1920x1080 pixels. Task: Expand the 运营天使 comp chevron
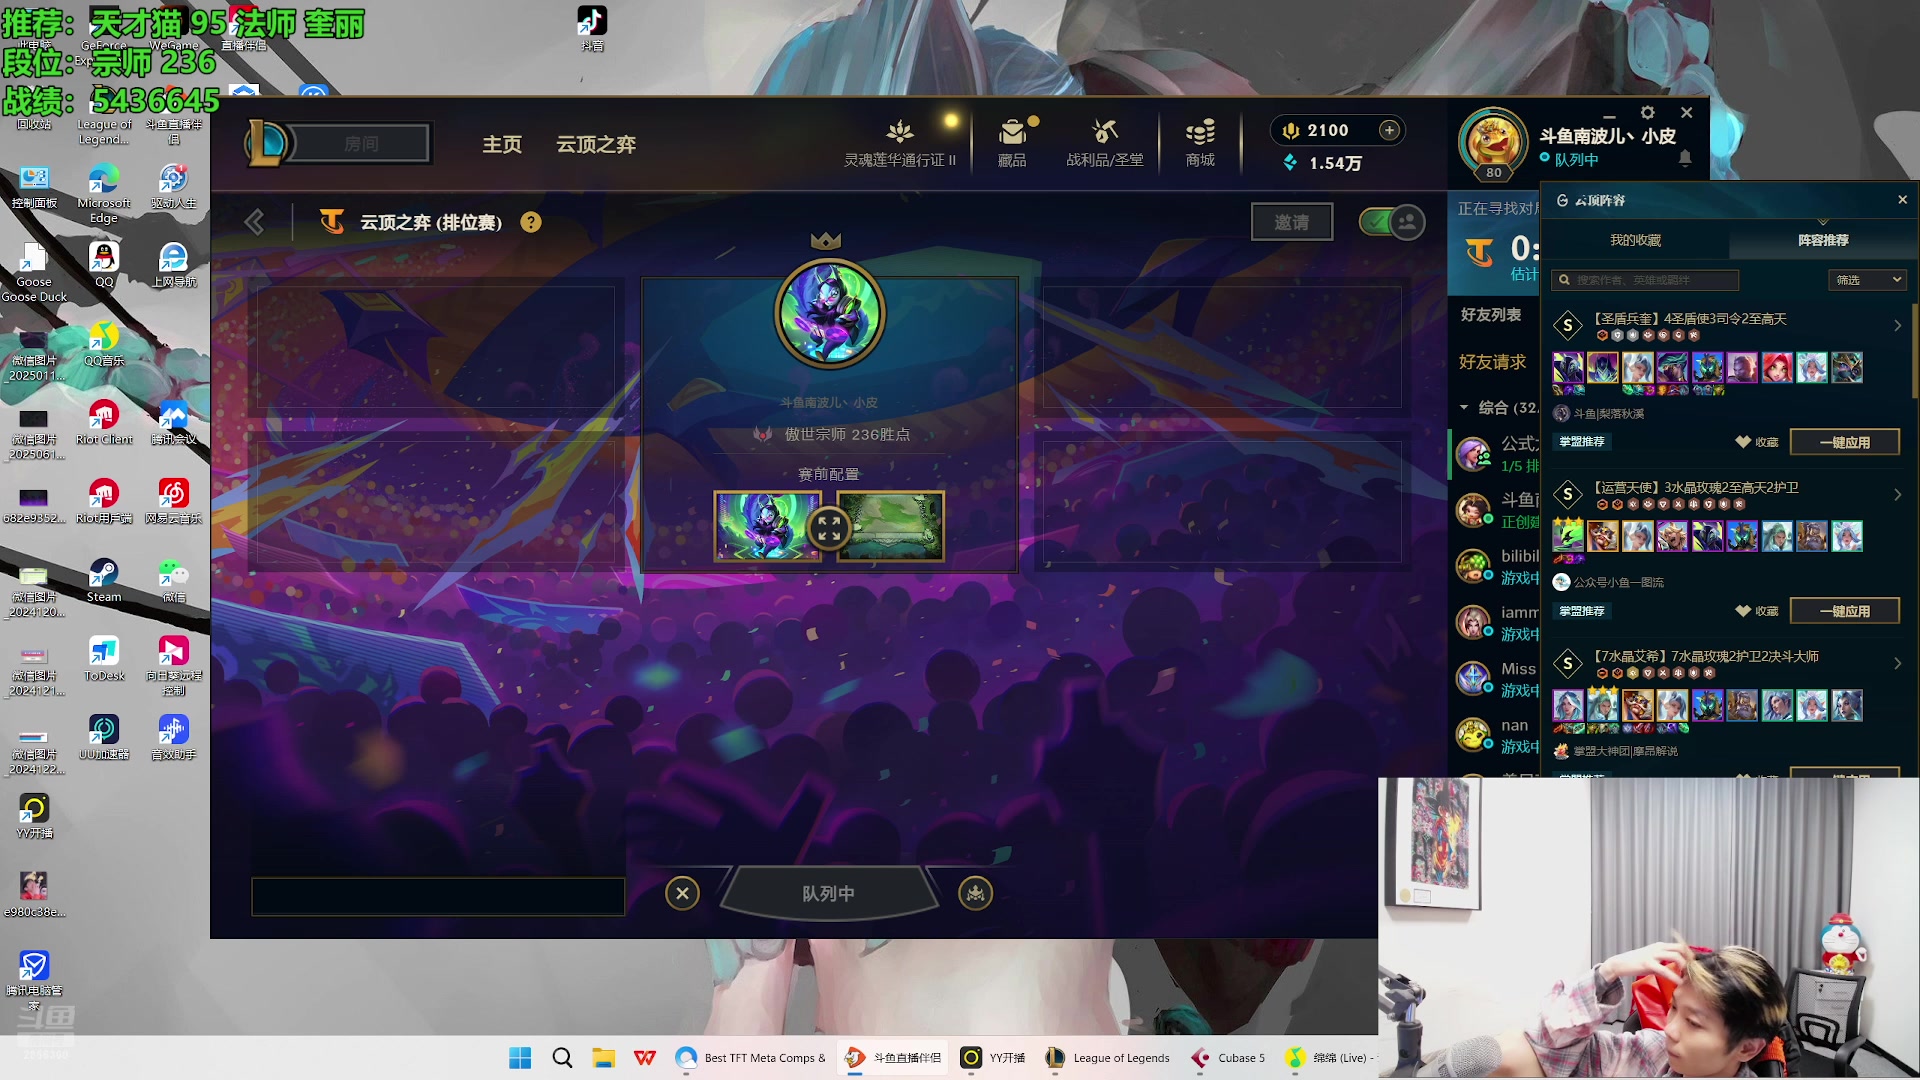point(1897,495)
